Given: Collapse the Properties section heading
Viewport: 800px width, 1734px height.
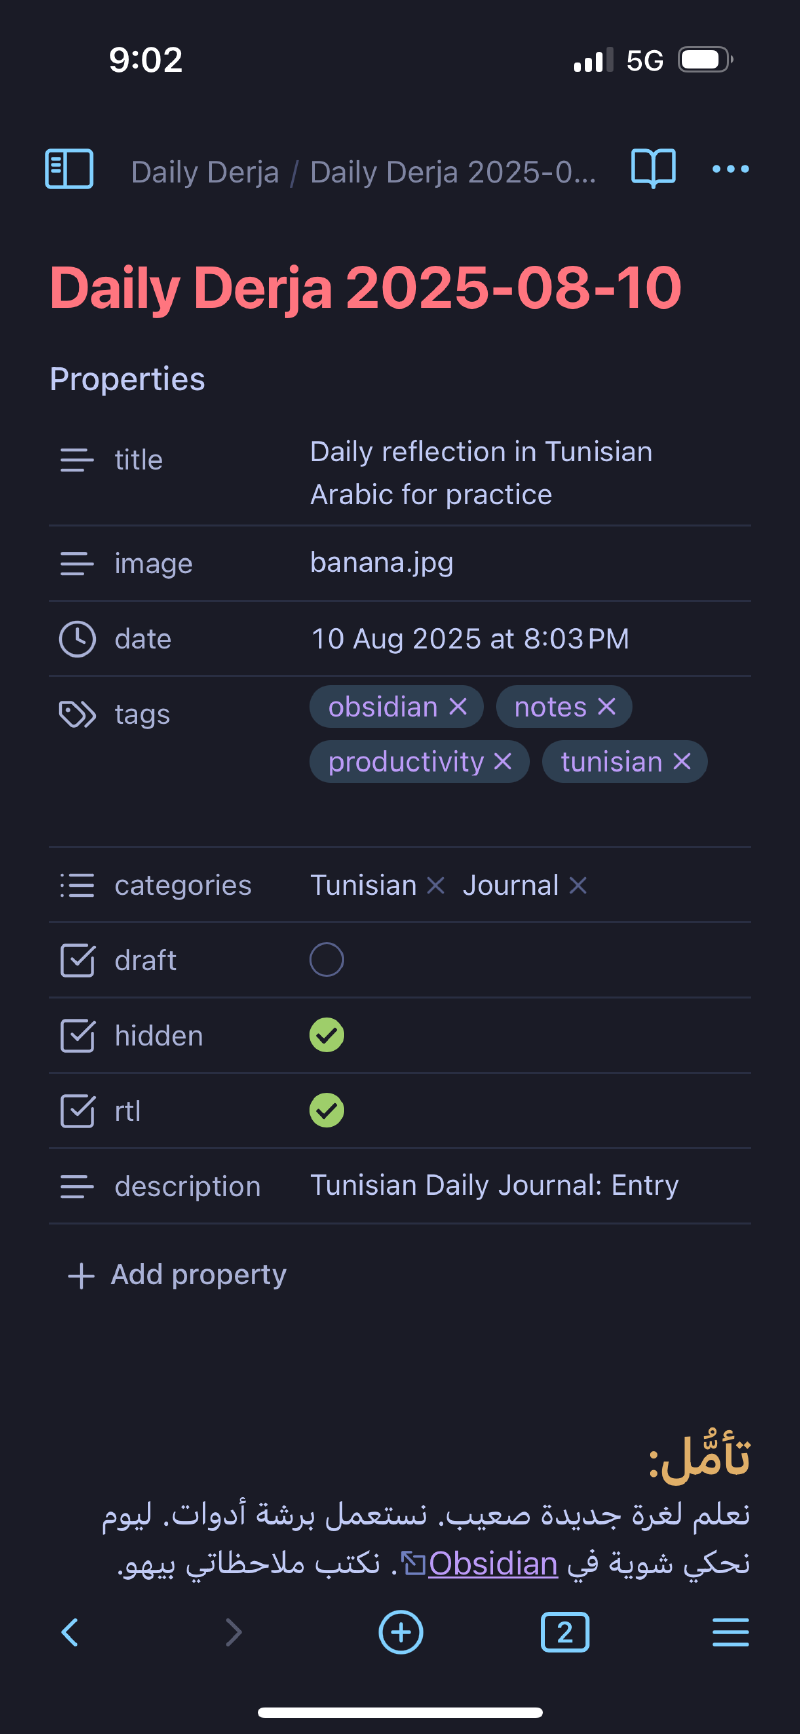Looking at the screenshot, I should pyautogui.click(x=127, y=379).
